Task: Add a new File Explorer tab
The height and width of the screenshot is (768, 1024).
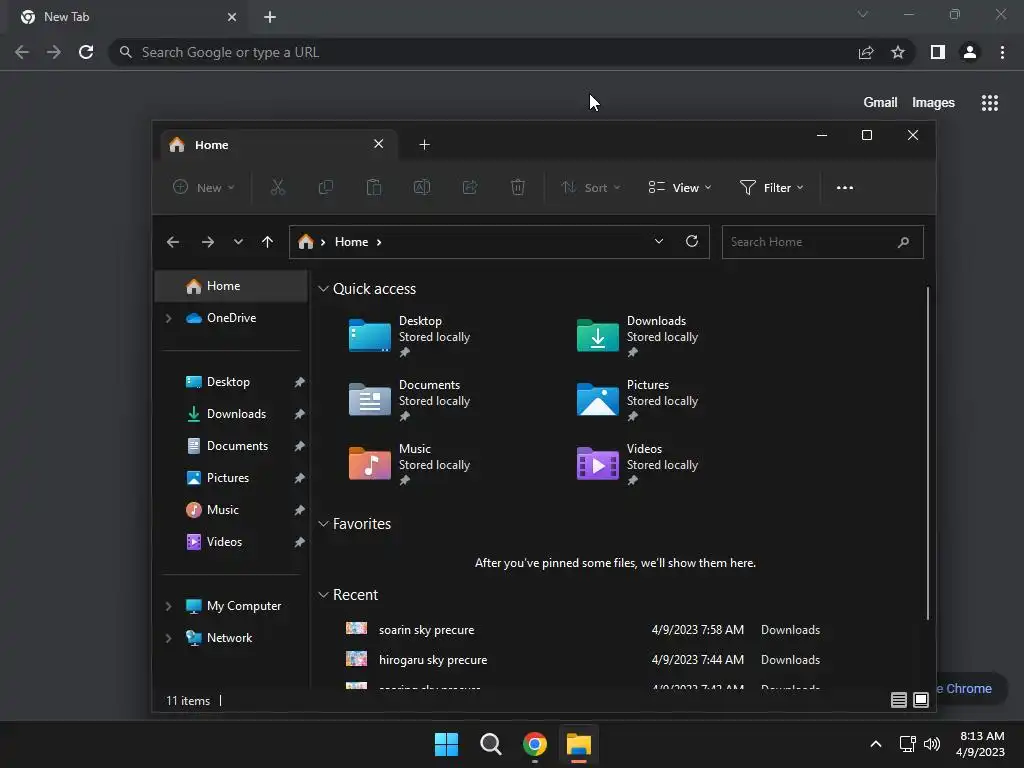Action: pyautogui.click(x=424, y=144)
